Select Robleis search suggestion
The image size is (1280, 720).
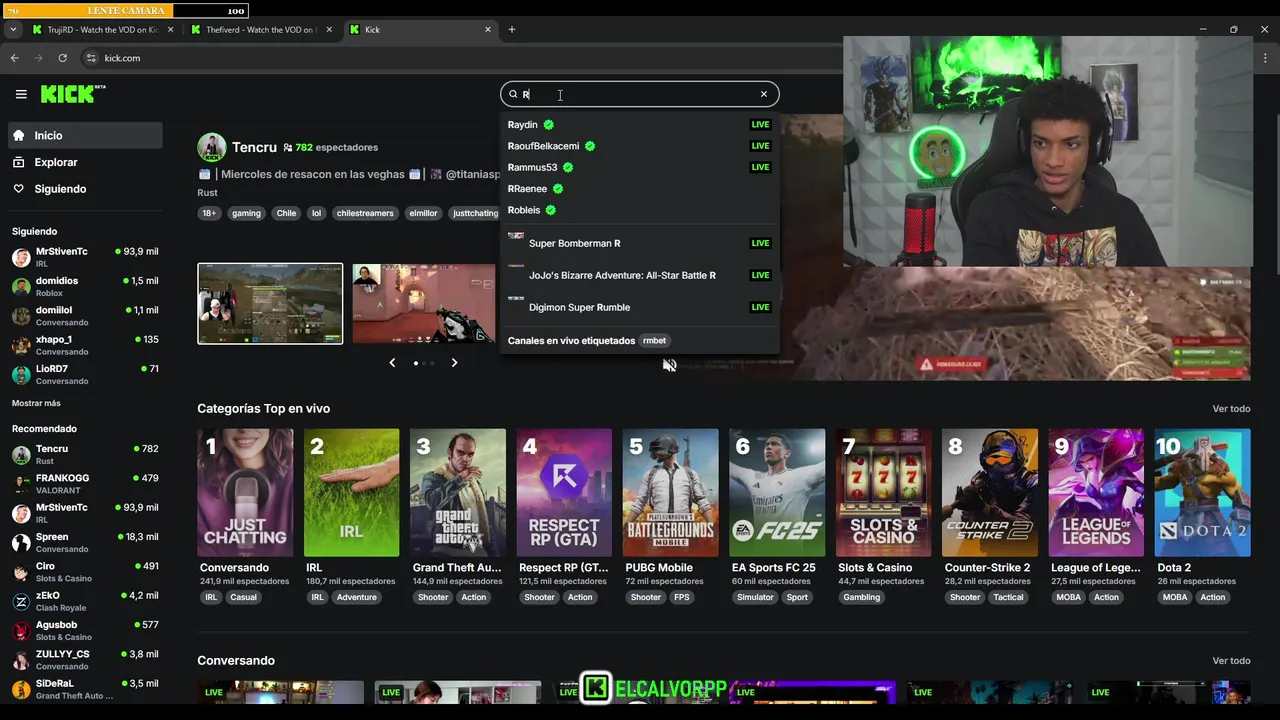(x=639, y=210)
